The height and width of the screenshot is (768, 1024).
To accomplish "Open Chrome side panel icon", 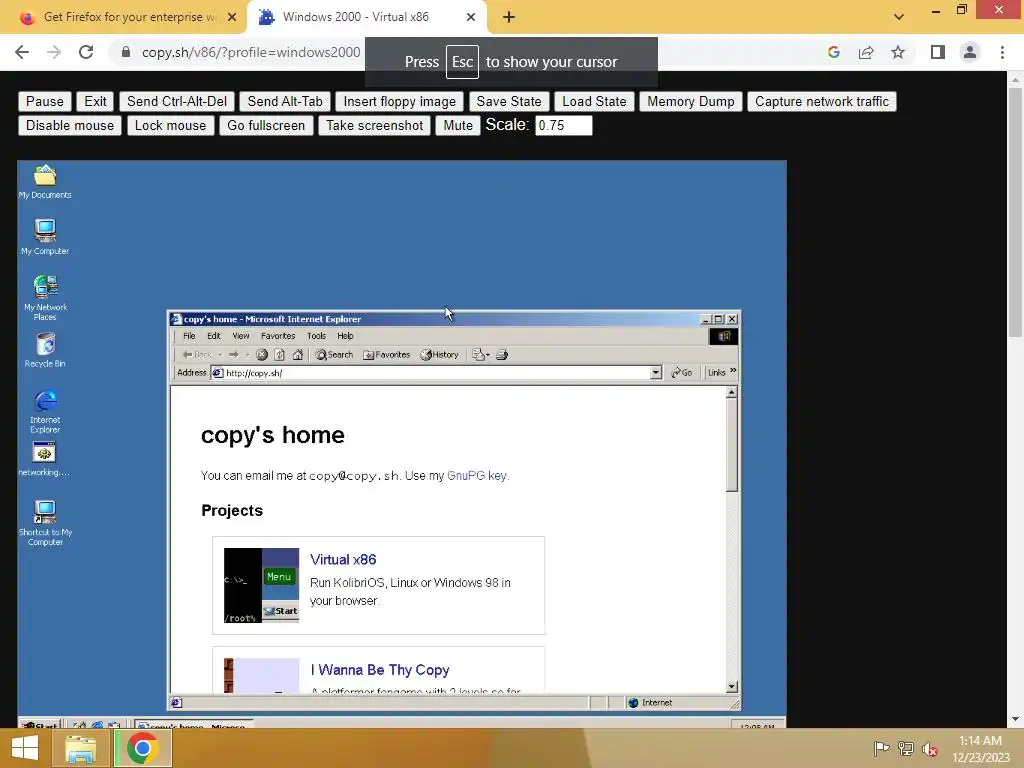I will [938, 52].
